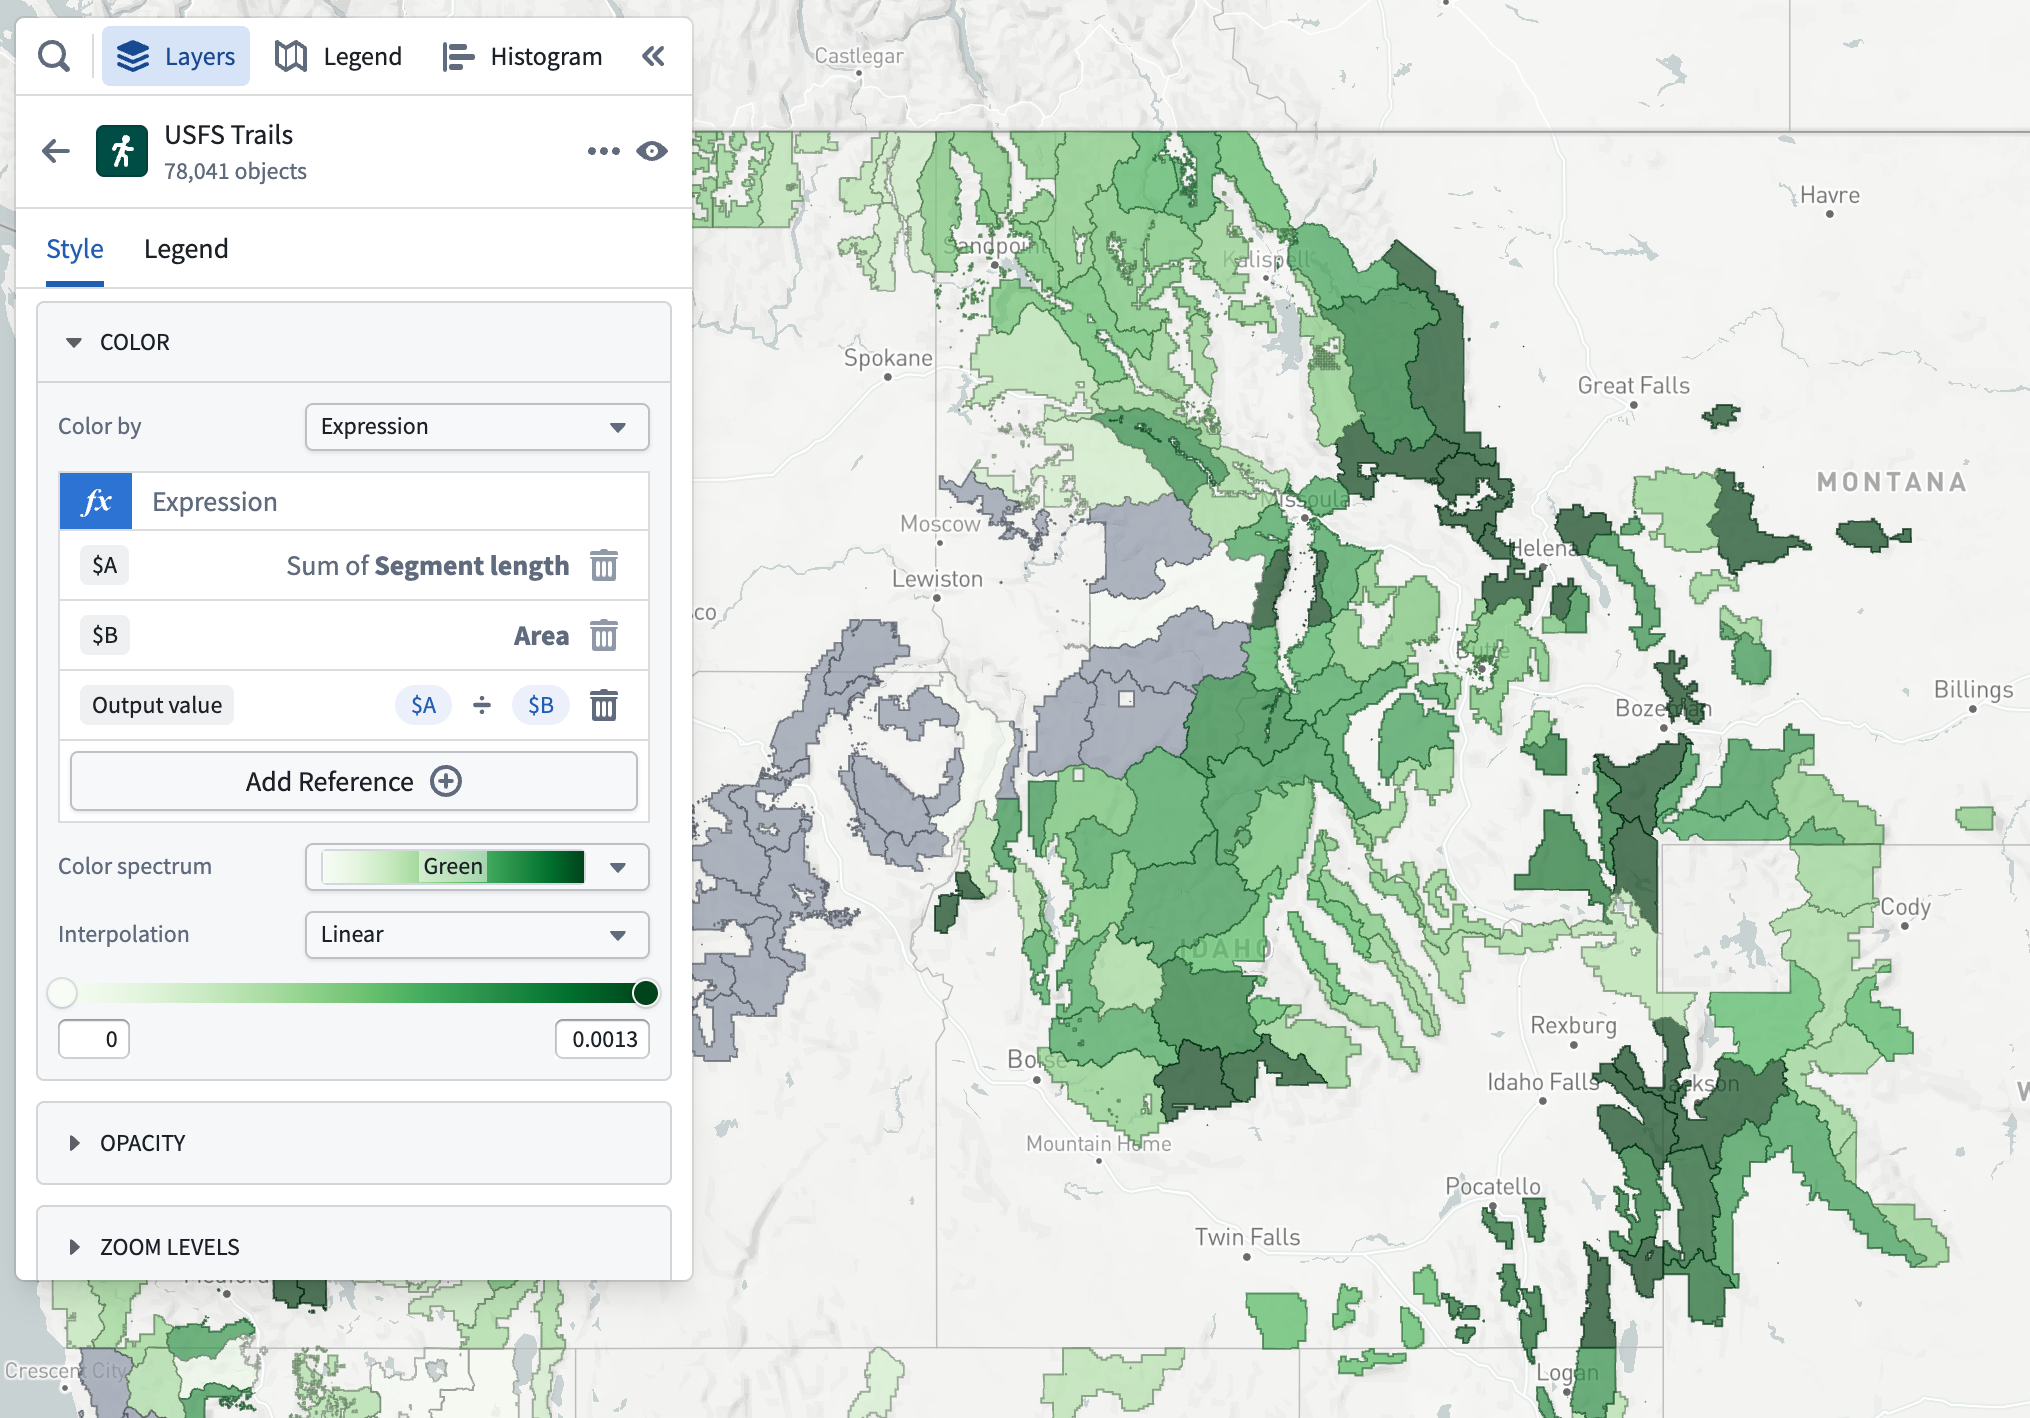The image size is (2030, 1418).
Task: Select $B token in Output value
Action: 541,706
